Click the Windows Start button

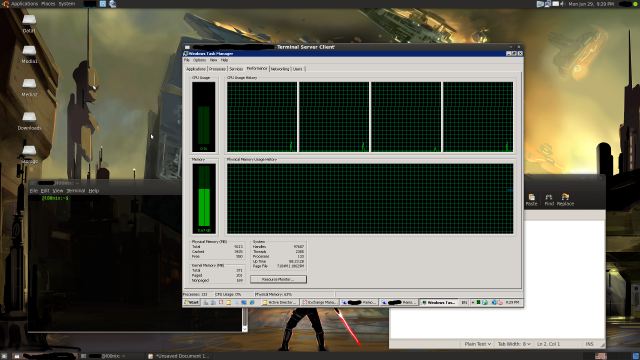pos(191,302)
